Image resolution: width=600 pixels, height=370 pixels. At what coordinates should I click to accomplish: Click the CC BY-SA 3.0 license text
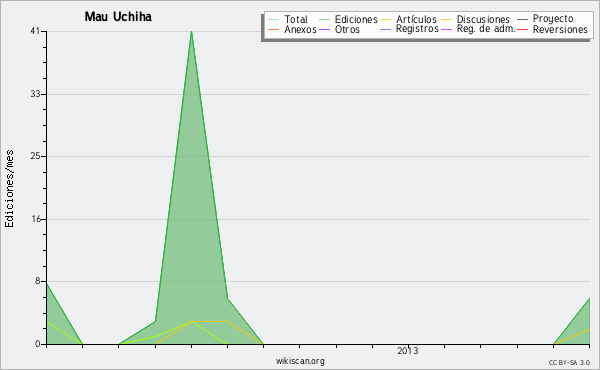(x=569, y=362)
